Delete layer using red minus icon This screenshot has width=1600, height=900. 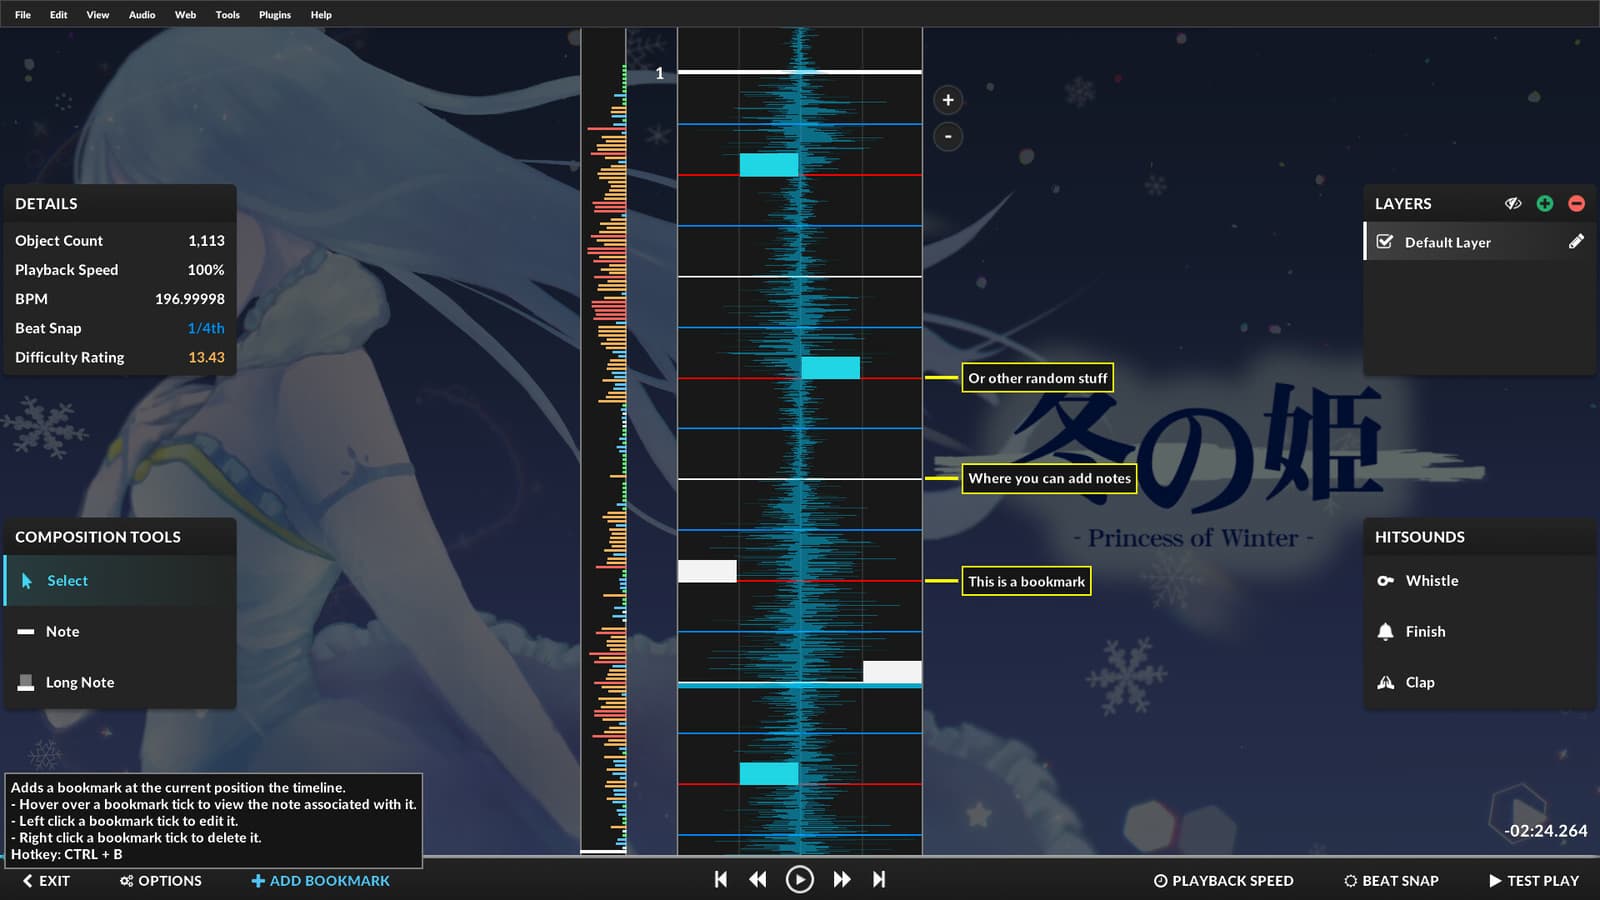coord(1577,203)
